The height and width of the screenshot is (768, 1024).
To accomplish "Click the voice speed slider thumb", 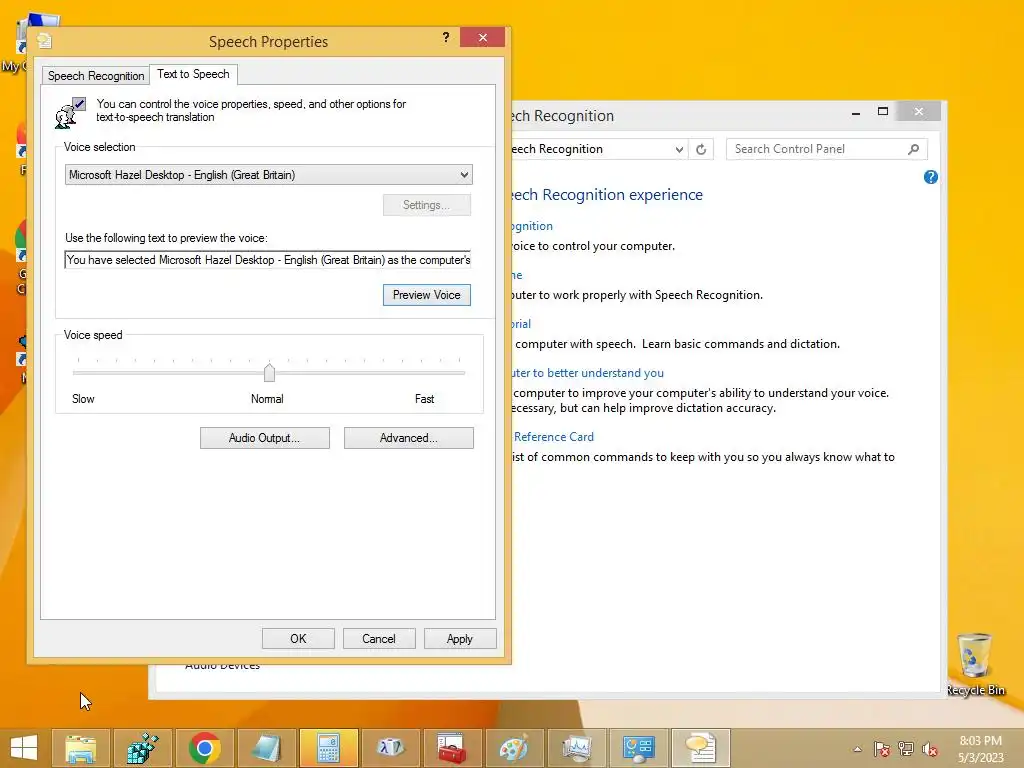I will (x=269, y=372).
